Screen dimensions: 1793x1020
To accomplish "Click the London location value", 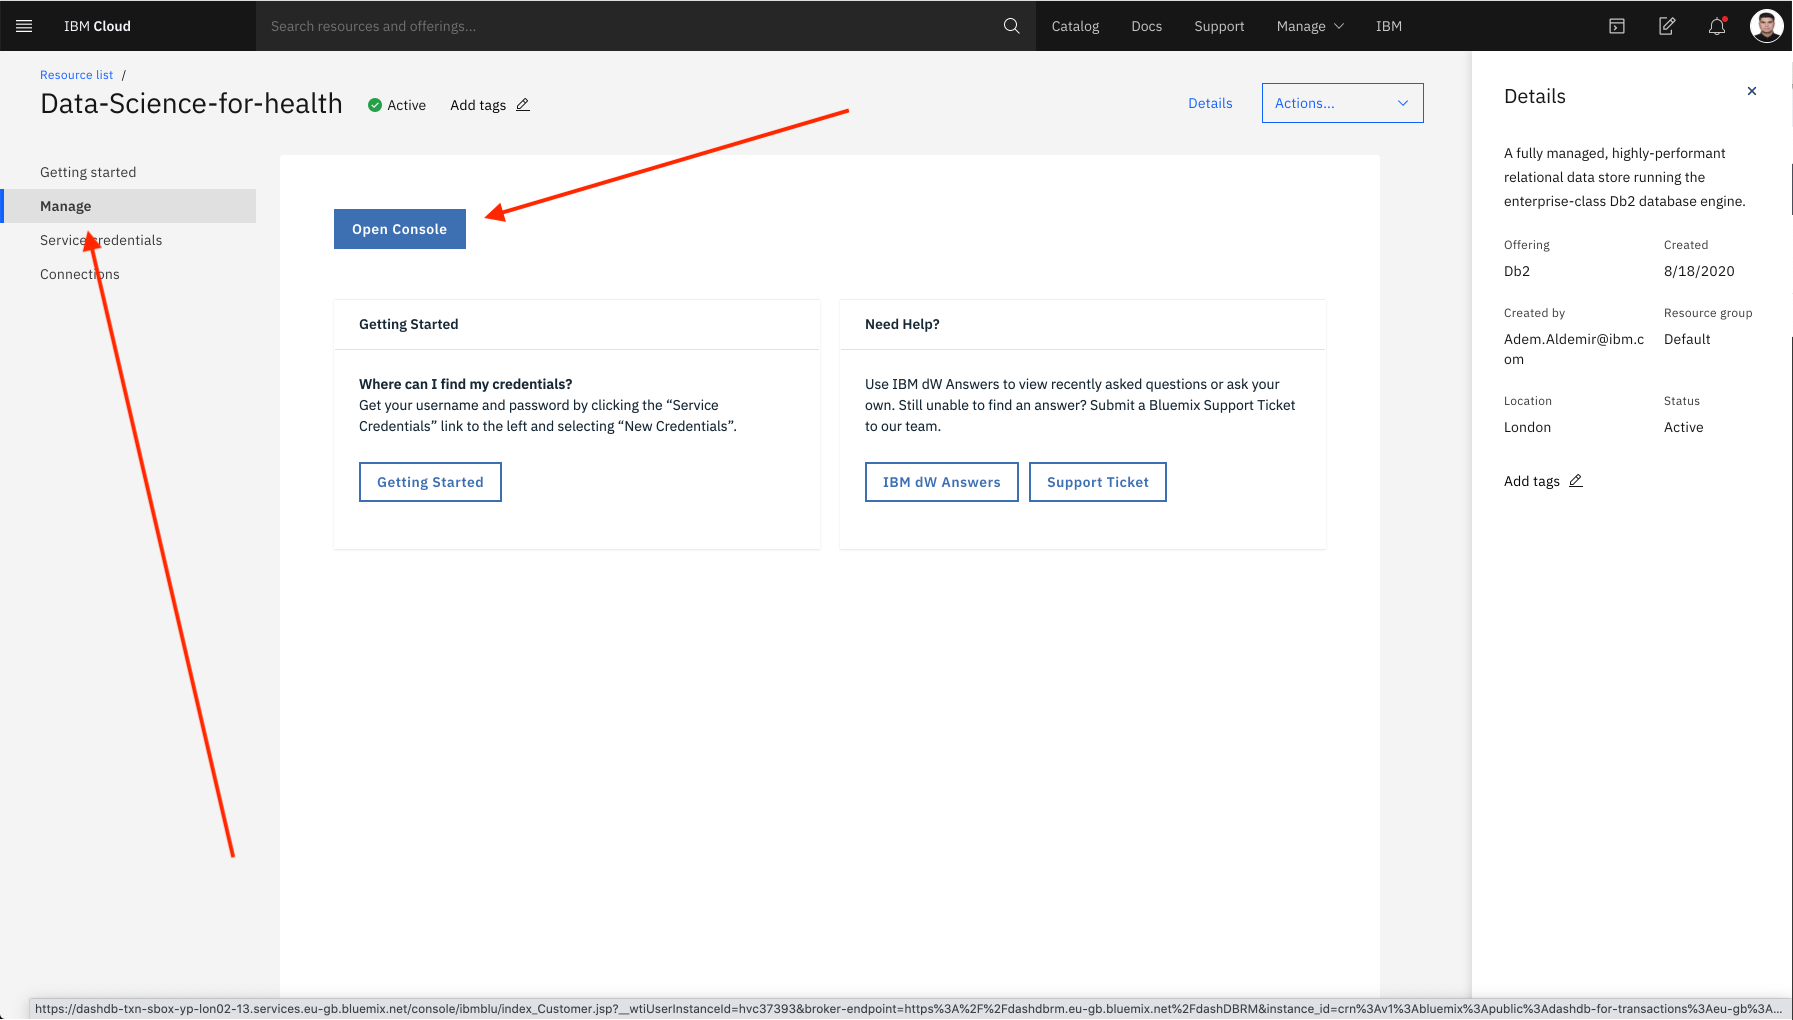I will click(x=1527, y=427).
